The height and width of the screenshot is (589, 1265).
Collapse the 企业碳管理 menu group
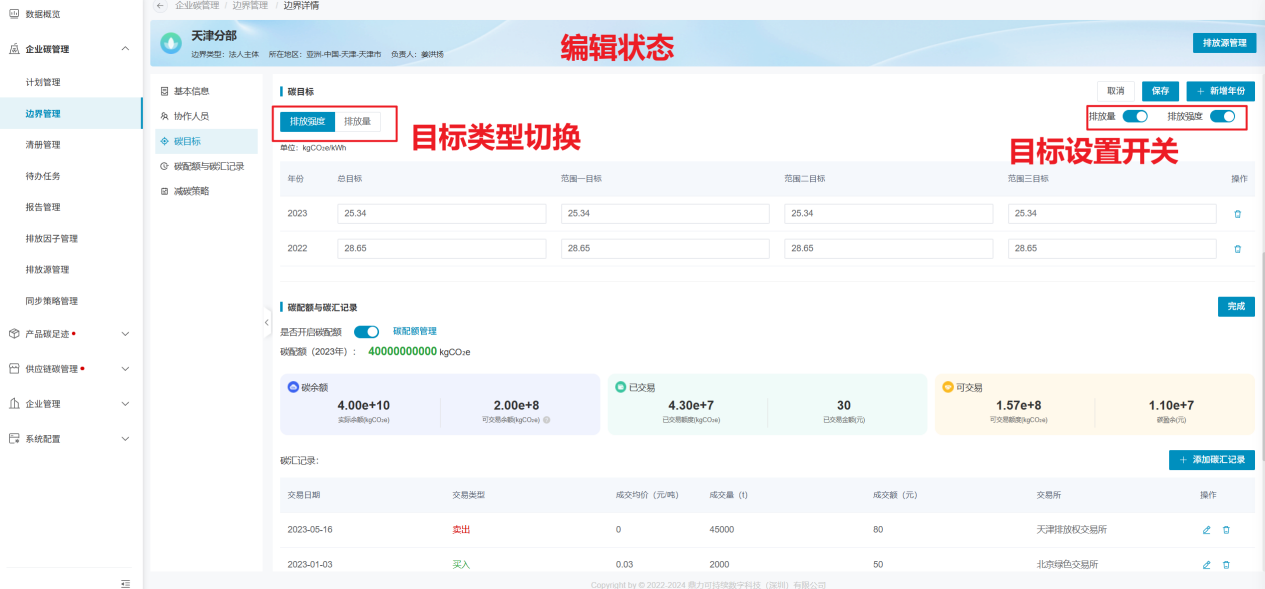point(125,49)
